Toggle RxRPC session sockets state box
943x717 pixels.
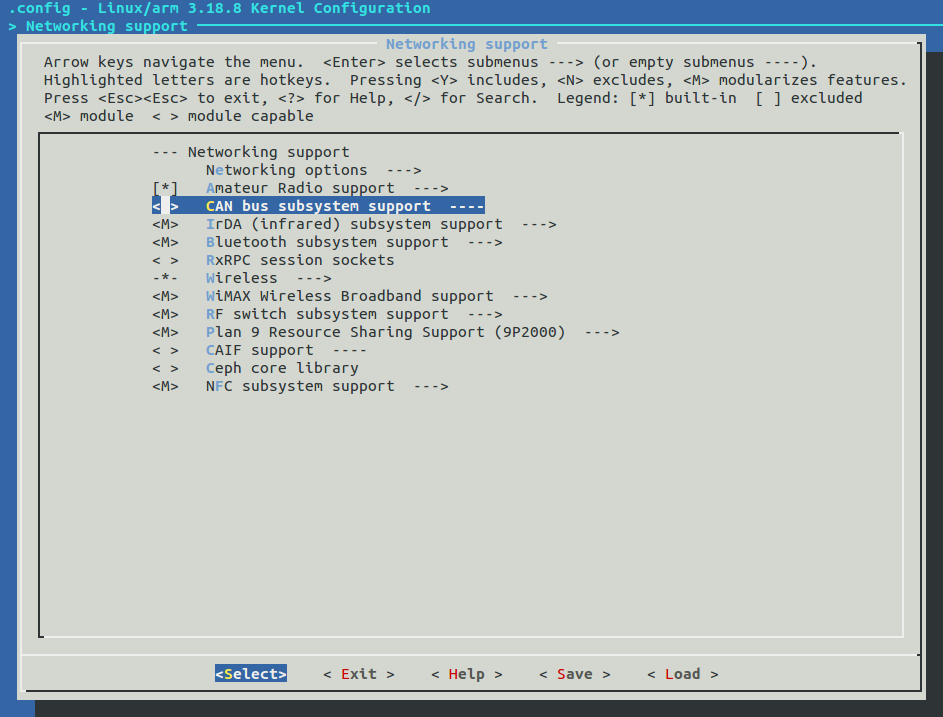pos(165,260)
